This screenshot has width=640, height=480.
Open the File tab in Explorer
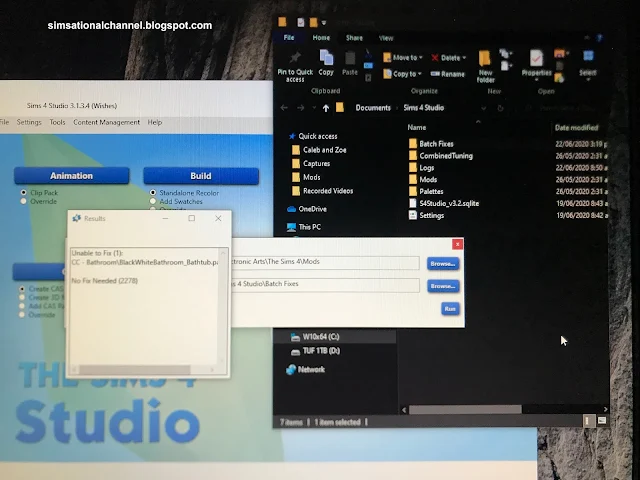(289, 38)
